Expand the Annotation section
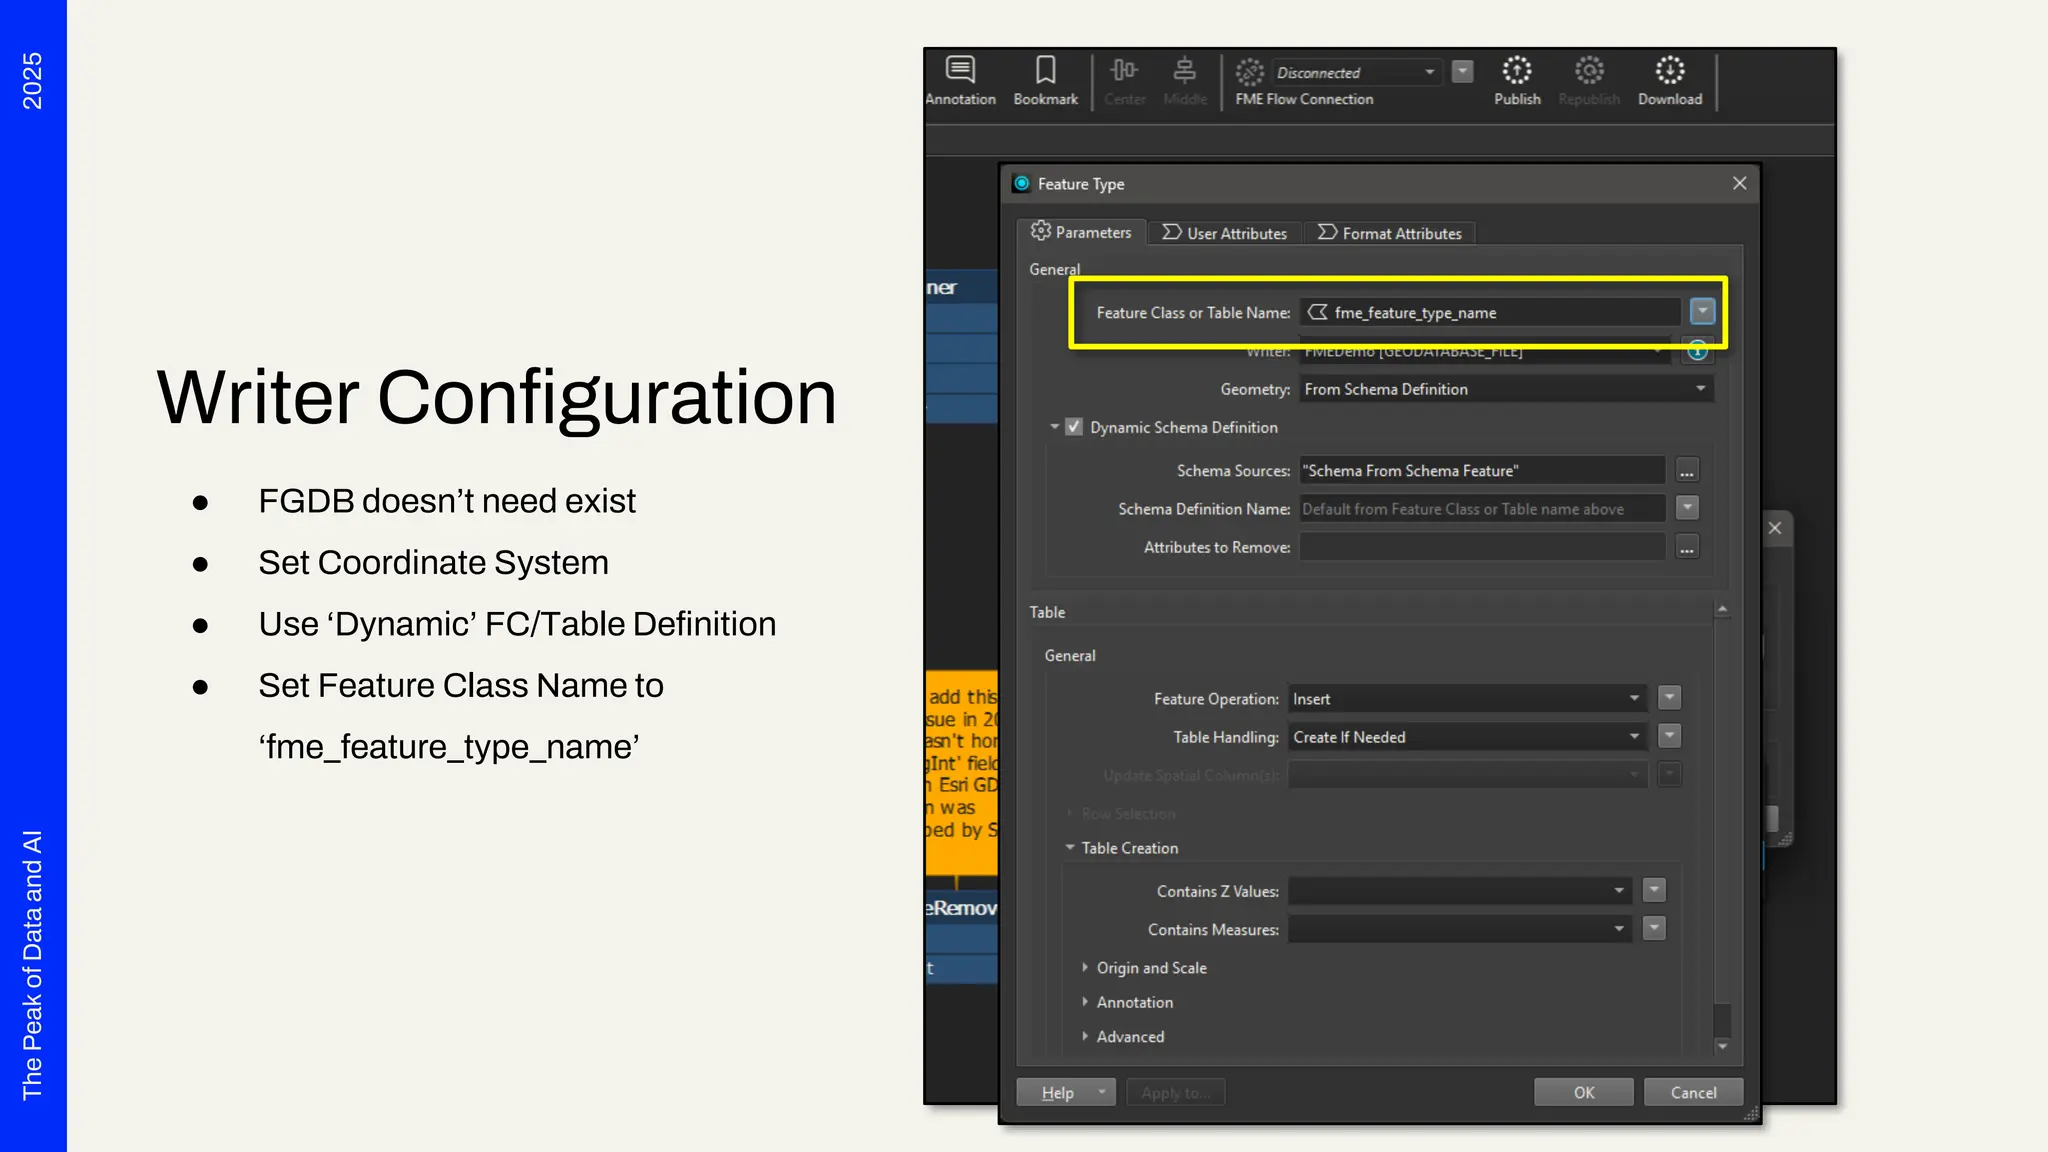Image resolution: width=2048 pixels, height=1152 pixels. coord(1085,1001)
